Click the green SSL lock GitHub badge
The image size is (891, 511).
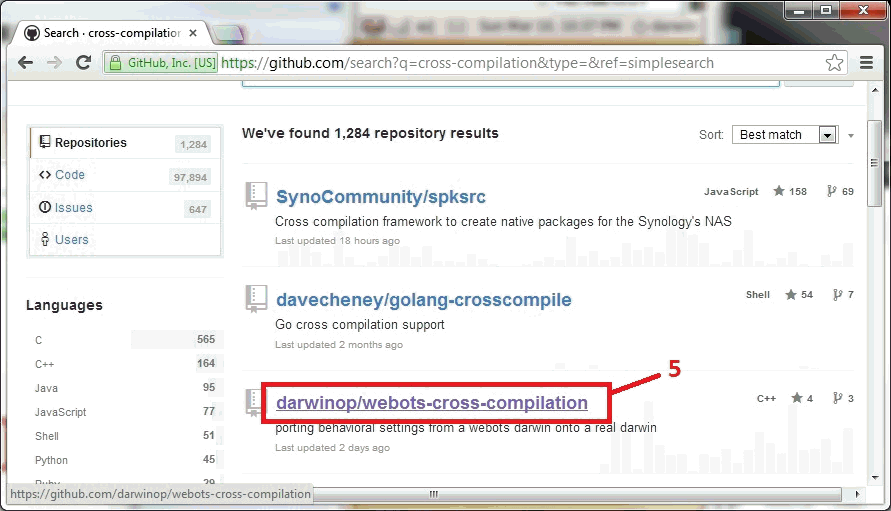coord(161,63)
